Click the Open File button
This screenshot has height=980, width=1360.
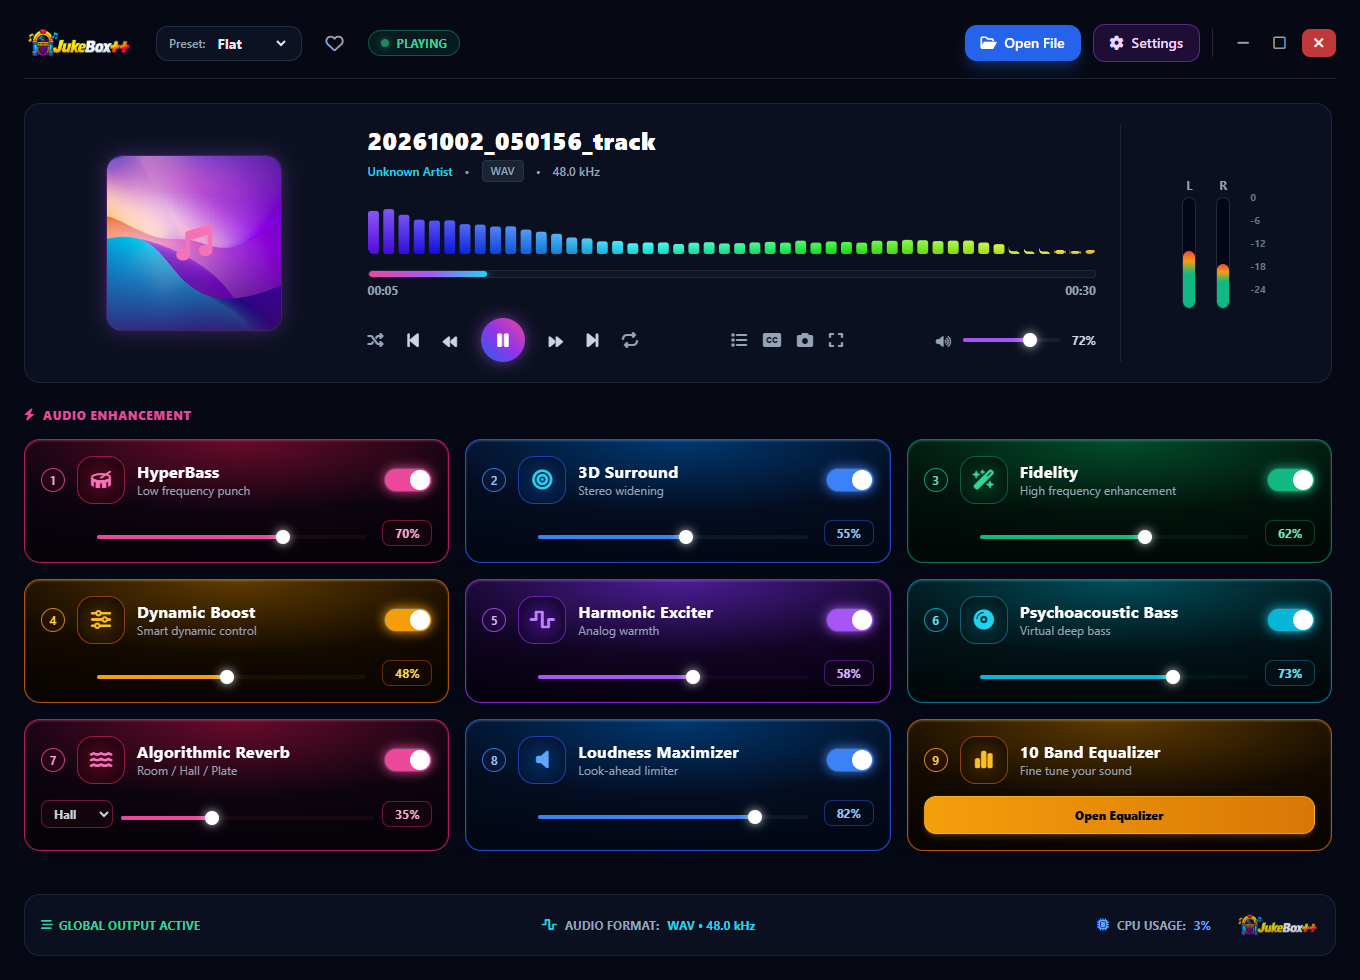click(1023, 43)
